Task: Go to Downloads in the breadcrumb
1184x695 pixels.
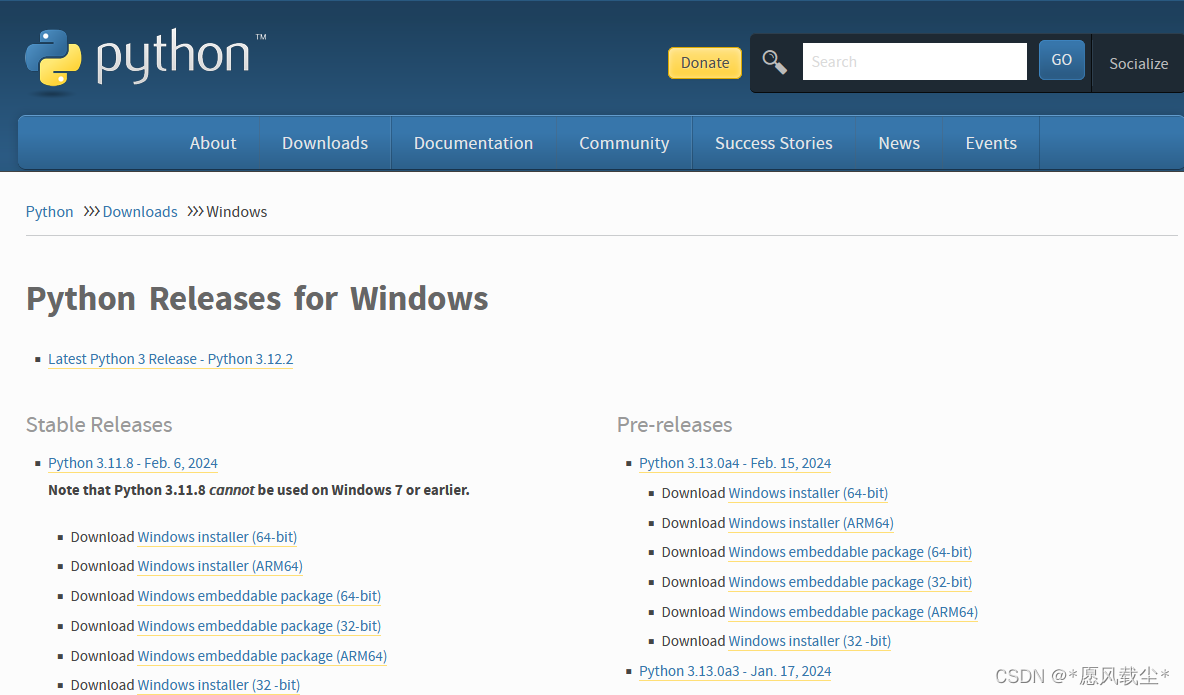Action: click(x=140, y=212)
